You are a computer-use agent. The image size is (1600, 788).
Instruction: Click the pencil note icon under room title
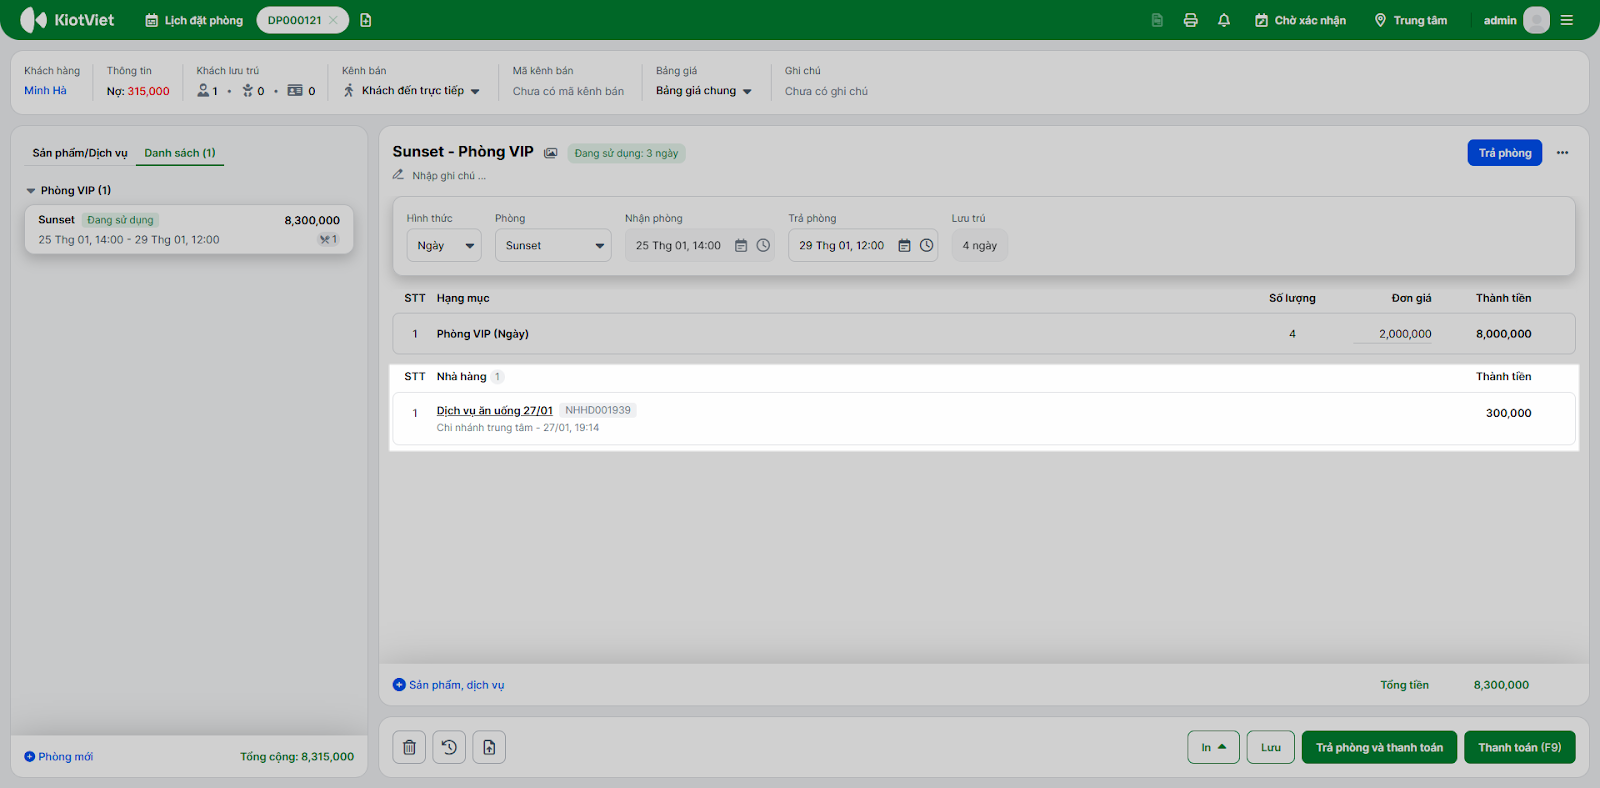[x=398, y=175]
